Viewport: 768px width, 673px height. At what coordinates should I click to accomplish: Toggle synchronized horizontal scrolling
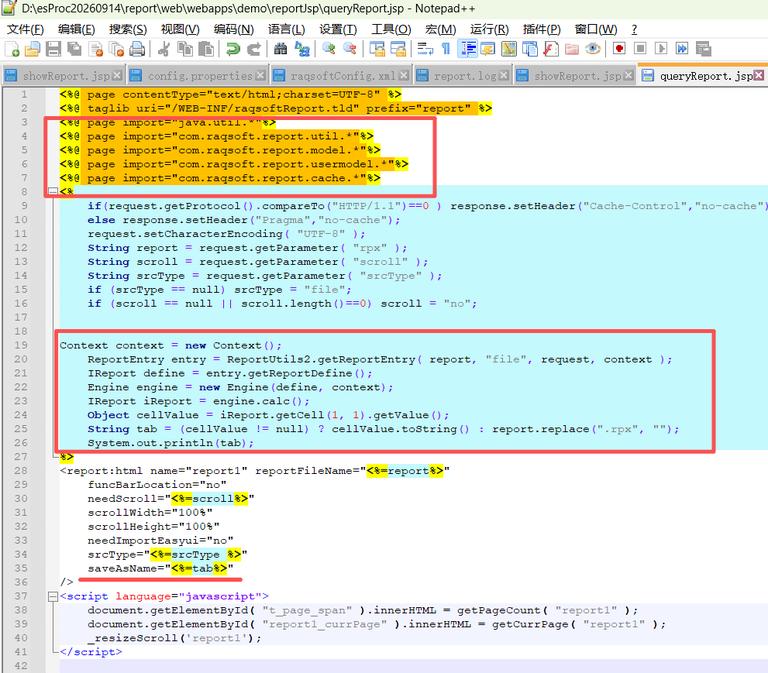[398, 49]
